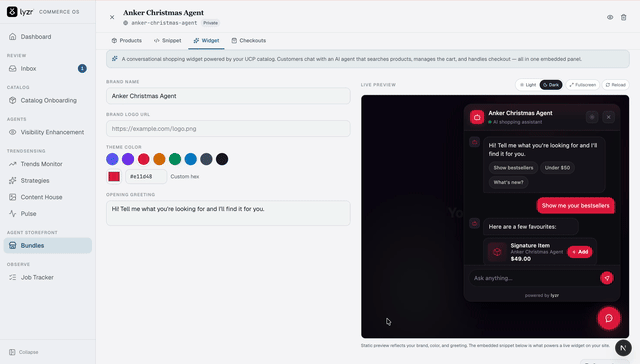Viewport: 640px width, 364px height.
Task: Click the Brand Logo URL field
Action: pos(228,129)
